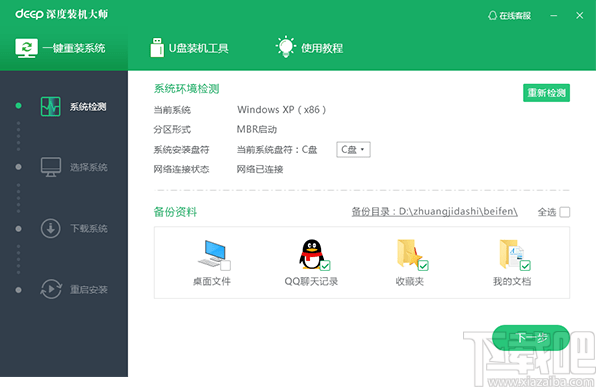
Task: Open the 使用教程 tab
Action: (309, 48)
